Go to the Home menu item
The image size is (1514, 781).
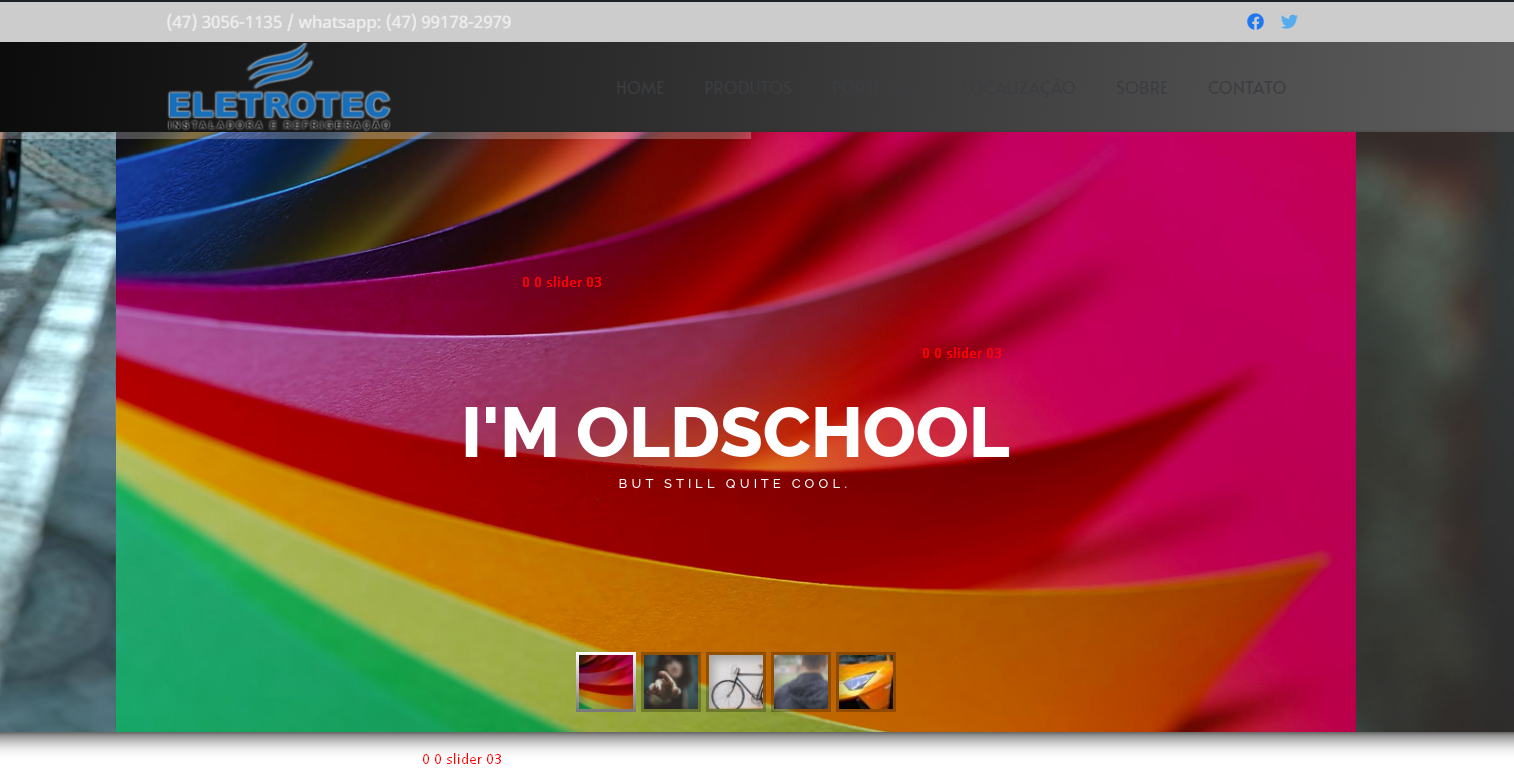pyautogui.click(x=639, y=88)
